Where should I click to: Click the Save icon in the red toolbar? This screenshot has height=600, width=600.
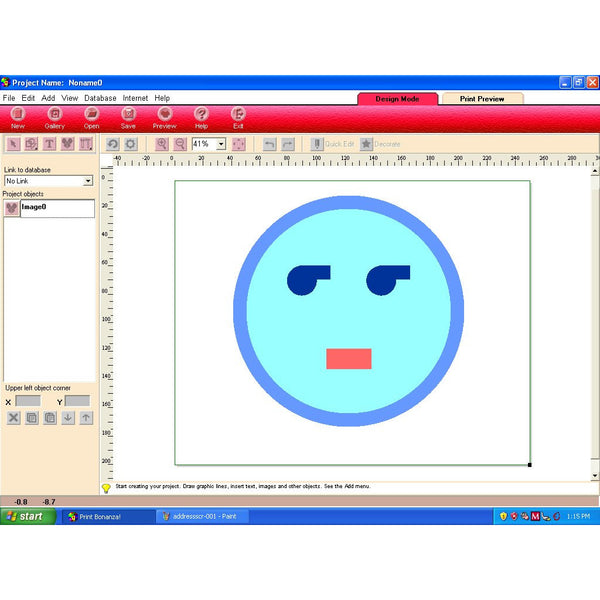pos(128,117)
